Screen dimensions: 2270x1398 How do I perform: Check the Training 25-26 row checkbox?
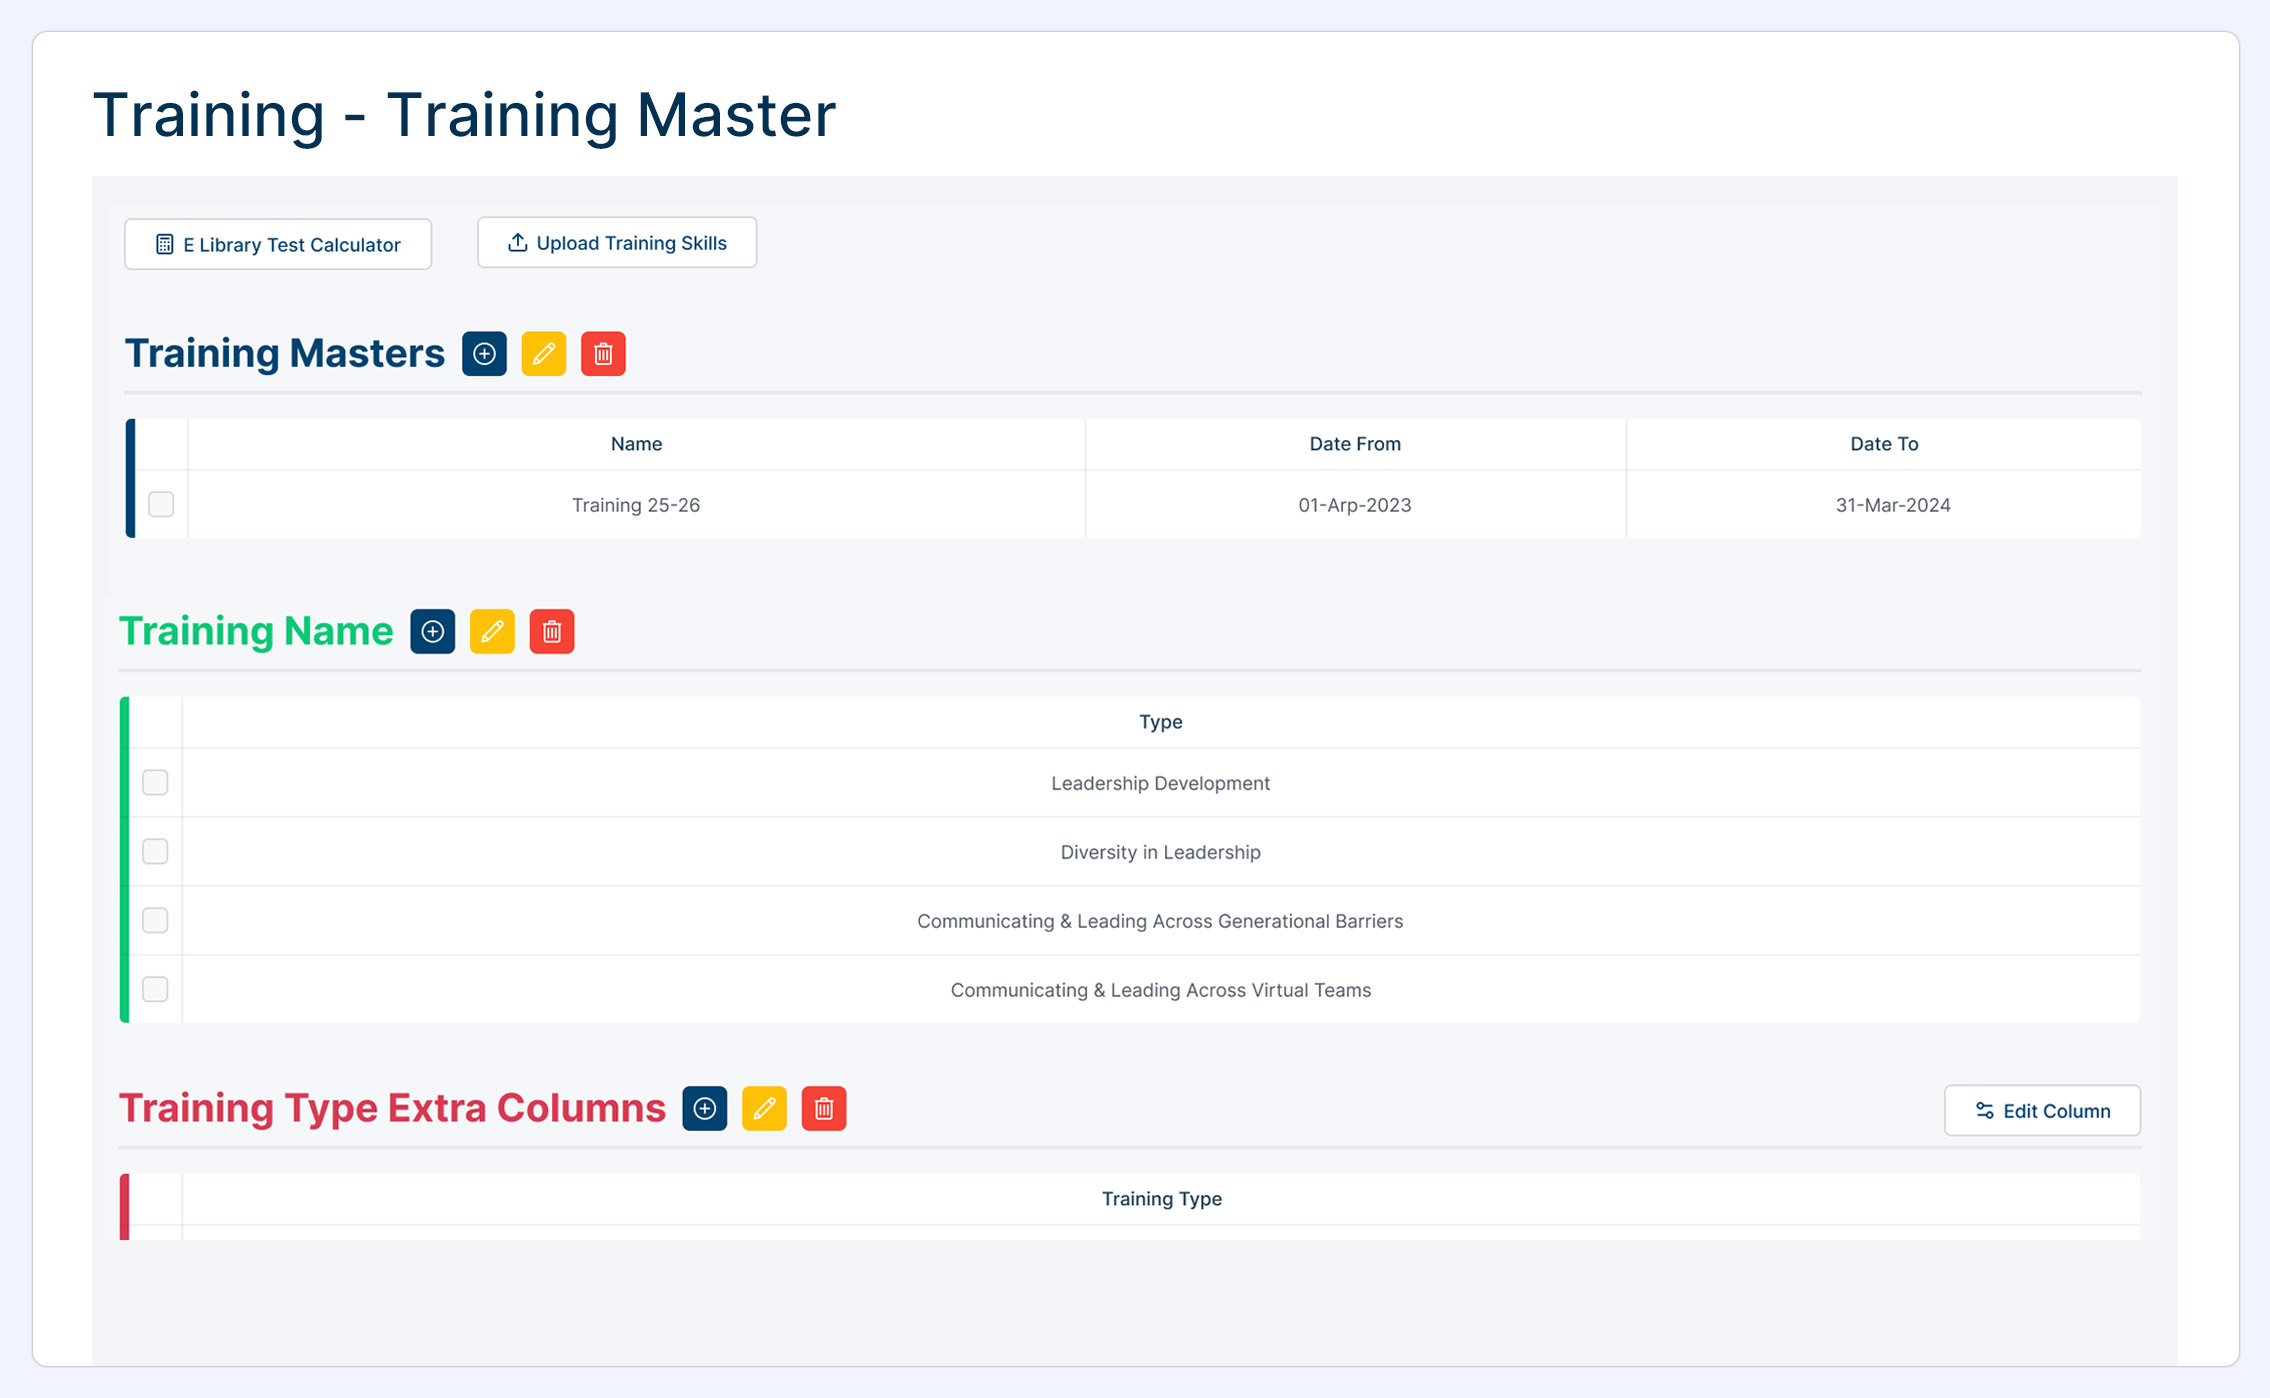coord(161,504)
